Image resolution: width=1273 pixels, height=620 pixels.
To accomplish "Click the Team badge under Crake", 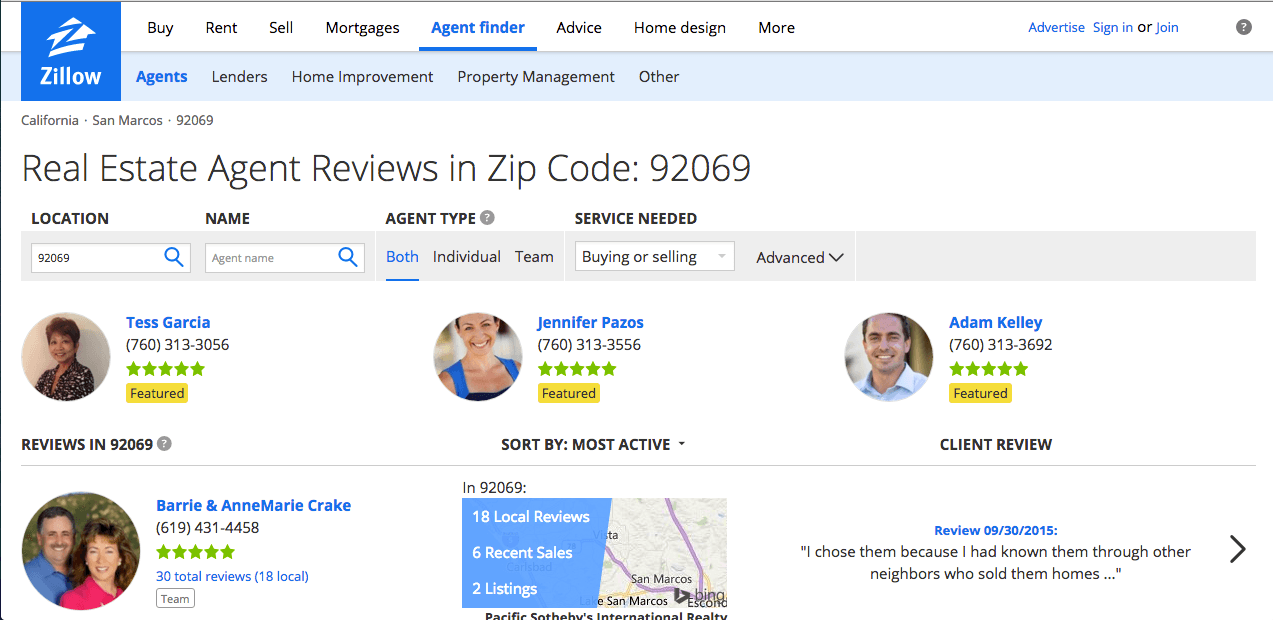I will (x=175, y=598).
